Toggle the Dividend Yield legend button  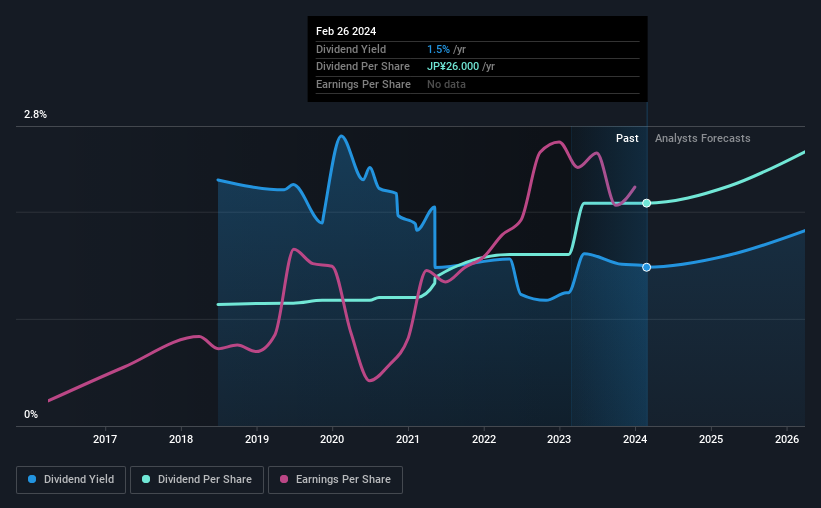tap(71, 480)
